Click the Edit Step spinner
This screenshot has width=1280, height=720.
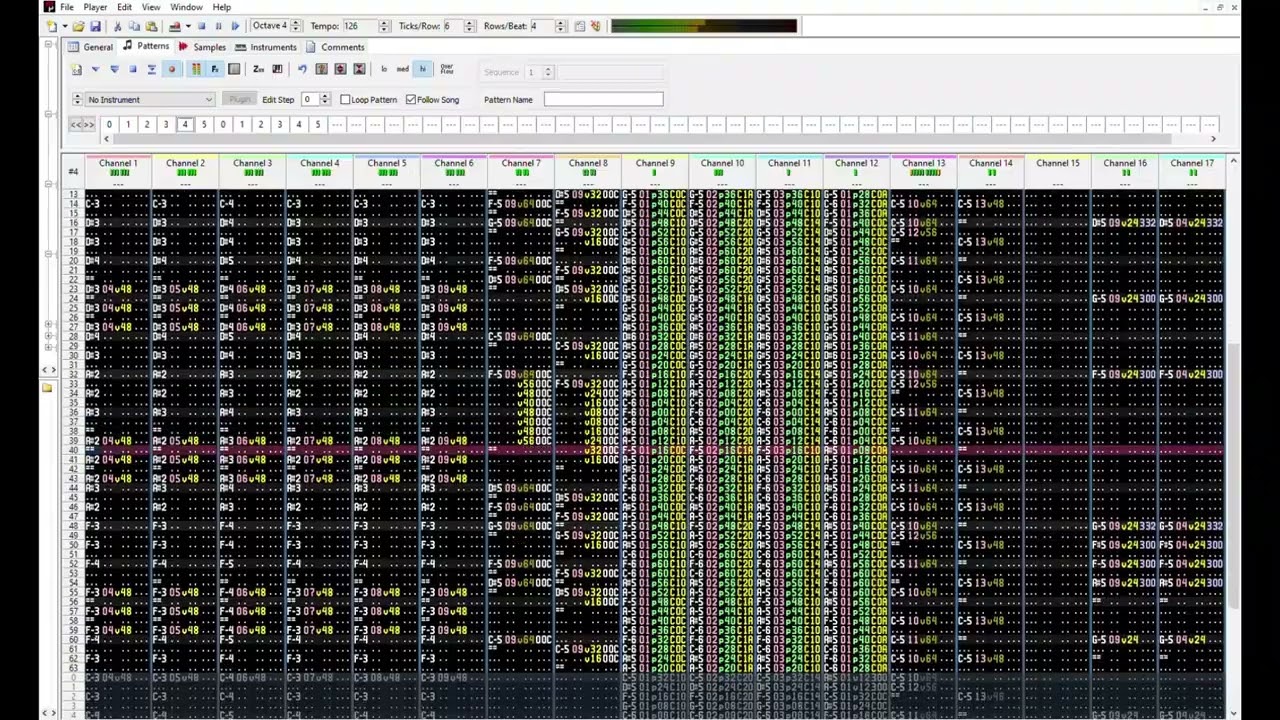pyautogui.click(x=325, y=100)
